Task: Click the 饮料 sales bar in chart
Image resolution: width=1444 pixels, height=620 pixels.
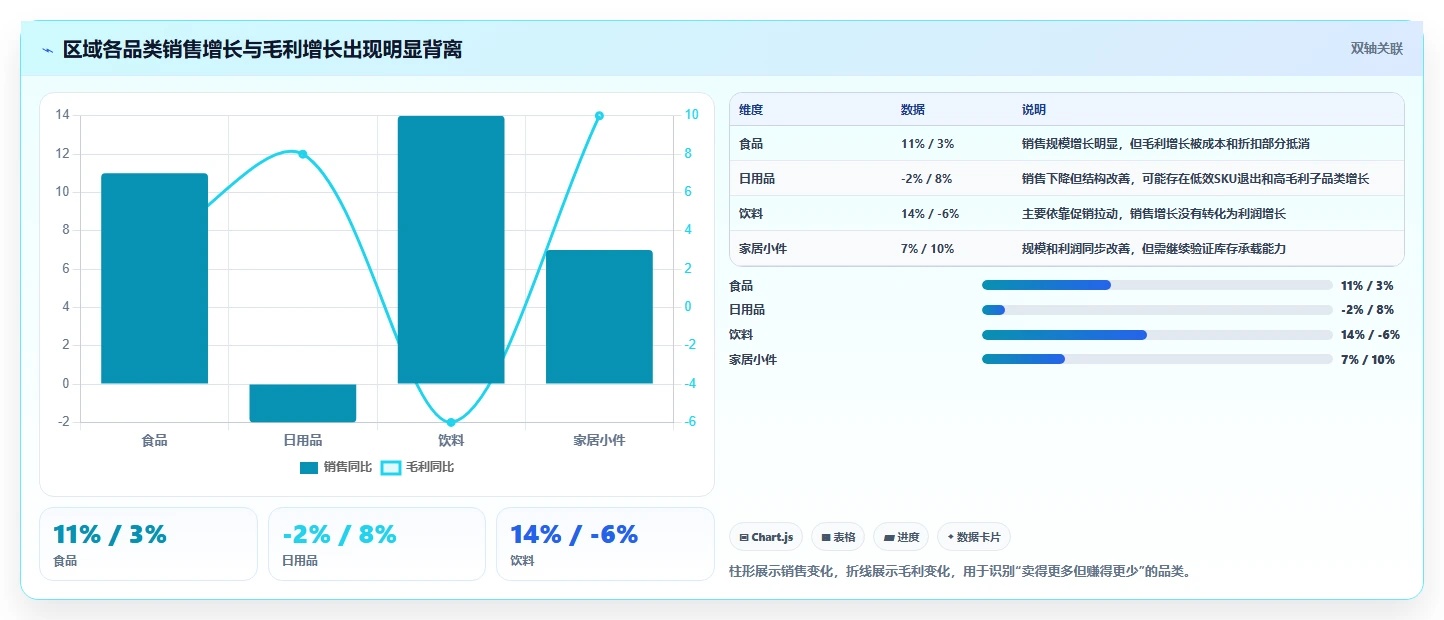Action: click(x=451, y=250)
